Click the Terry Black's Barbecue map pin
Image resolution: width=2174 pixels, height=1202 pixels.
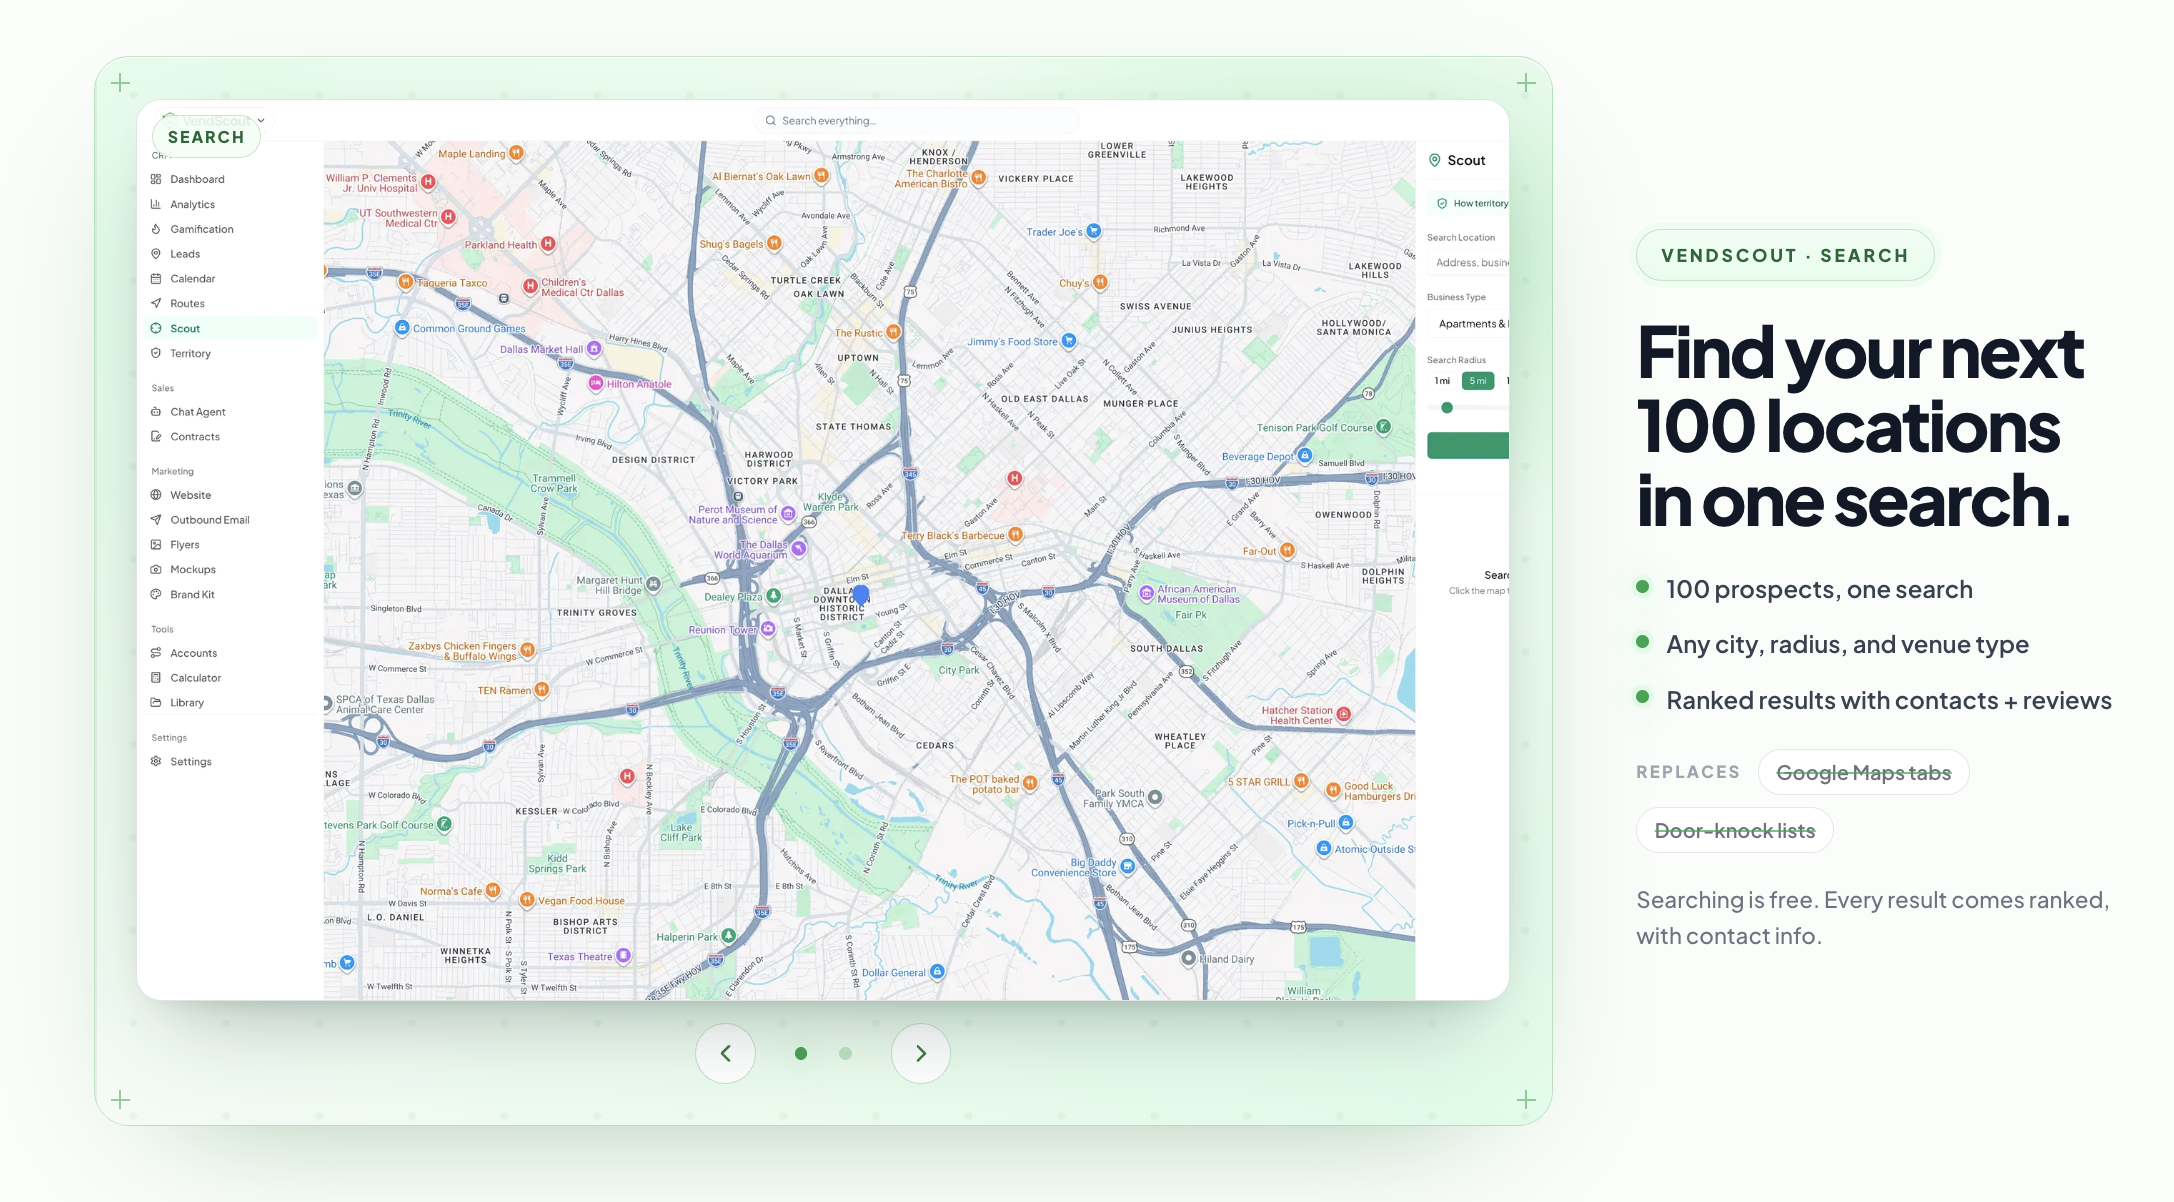pyautogui.click(x=1016, y=535)
